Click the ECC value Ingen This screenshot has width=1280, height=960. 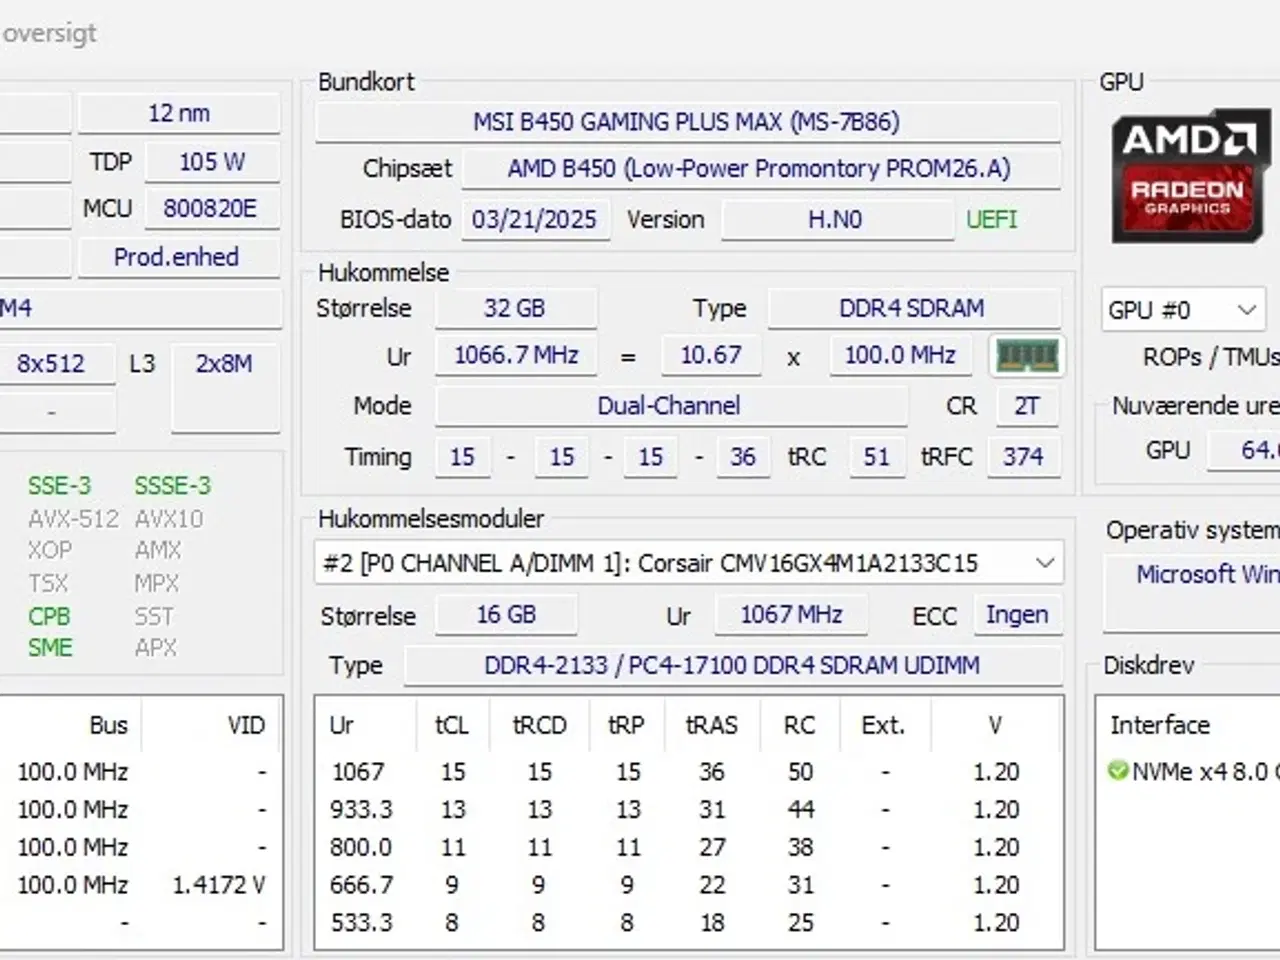pyautogui.click(x=1017, y=614)
